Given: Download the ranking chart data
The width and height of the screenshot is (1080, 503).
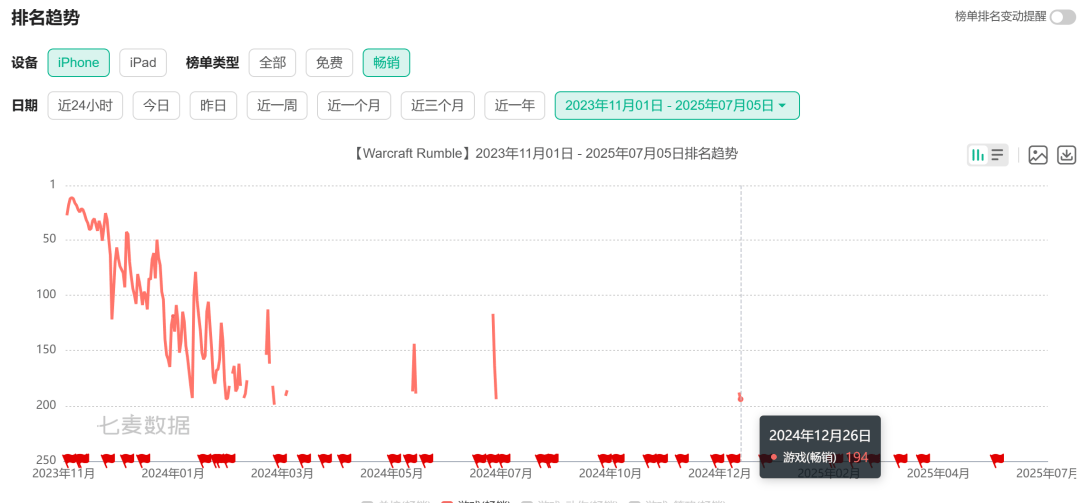Looking at the screenshot, I should tap(1066, 156).
